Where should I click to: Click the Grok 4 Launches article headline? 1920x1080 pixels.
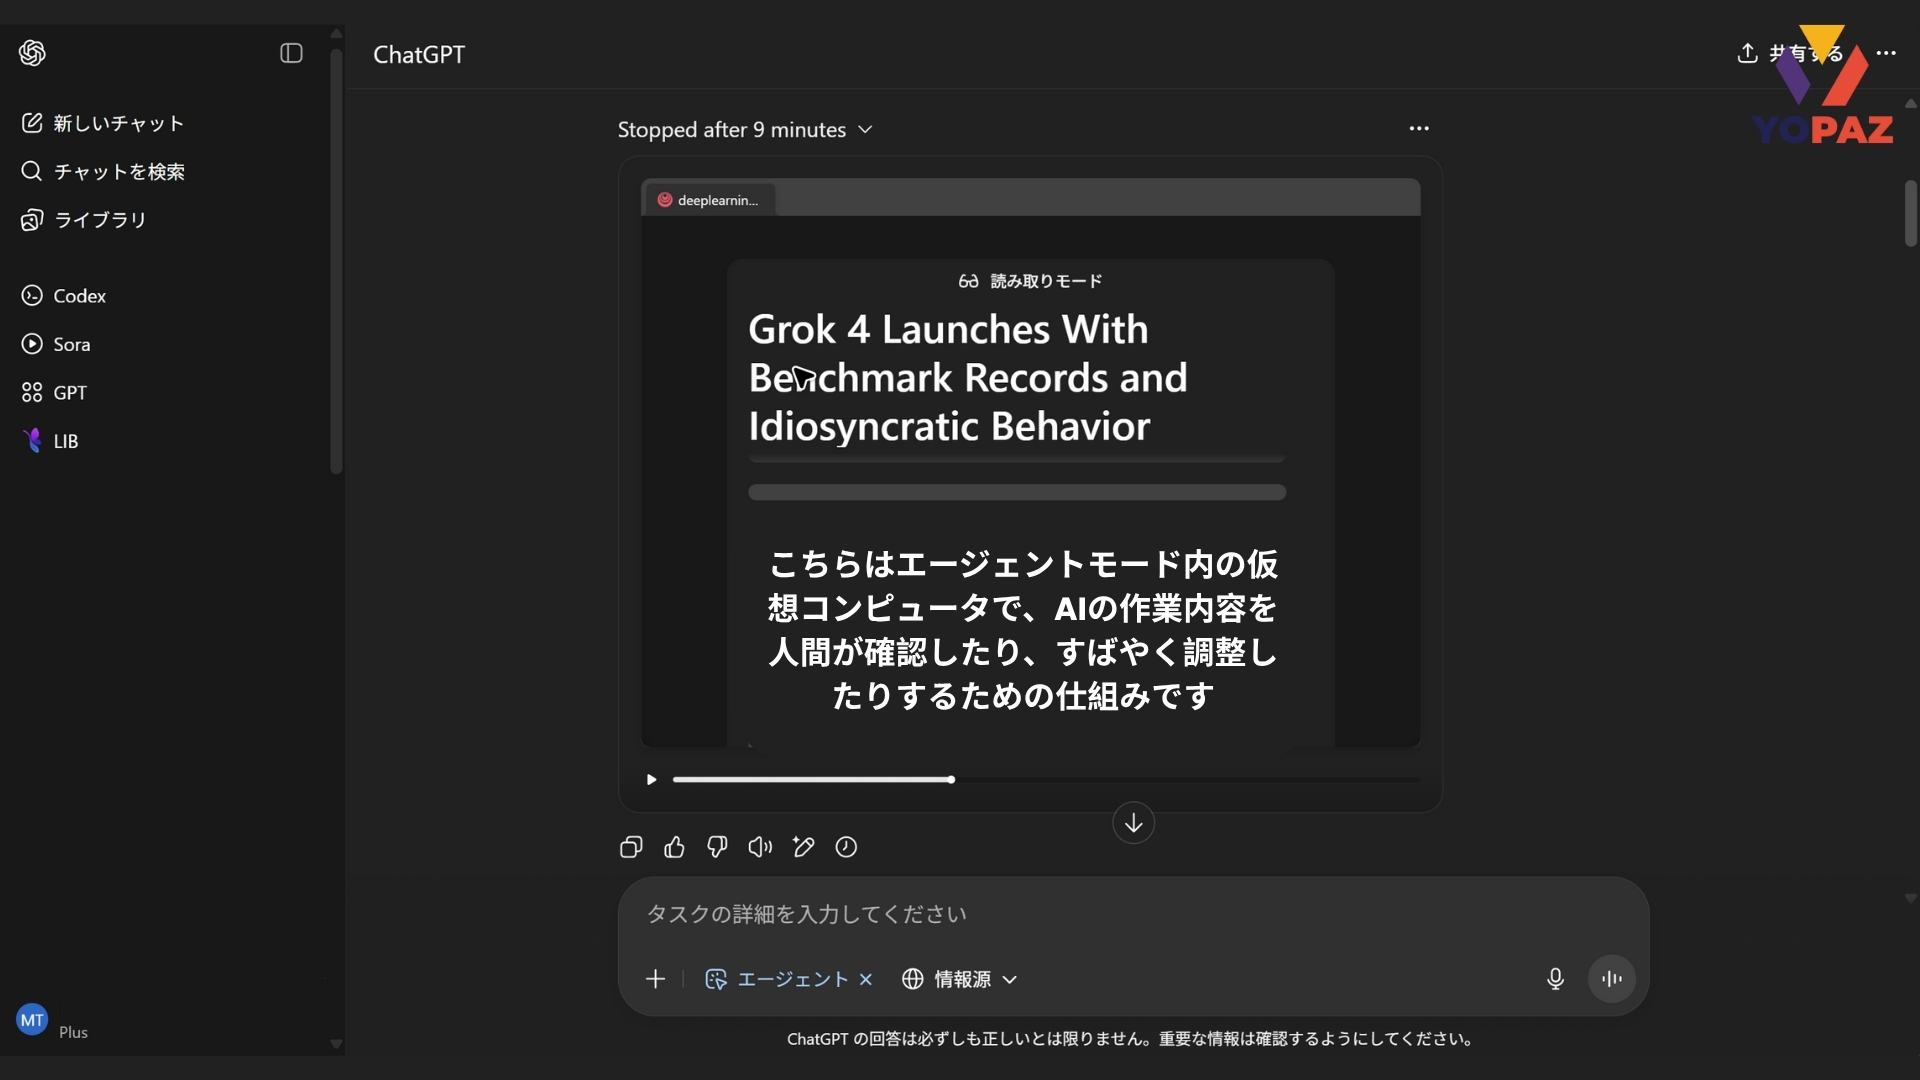coord(968,378)
